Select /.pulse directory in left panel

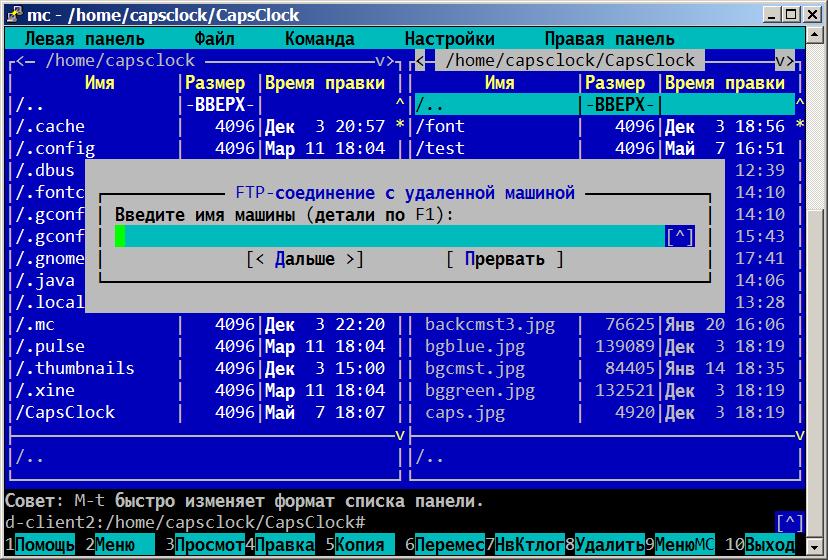click(x=205, y=347)
